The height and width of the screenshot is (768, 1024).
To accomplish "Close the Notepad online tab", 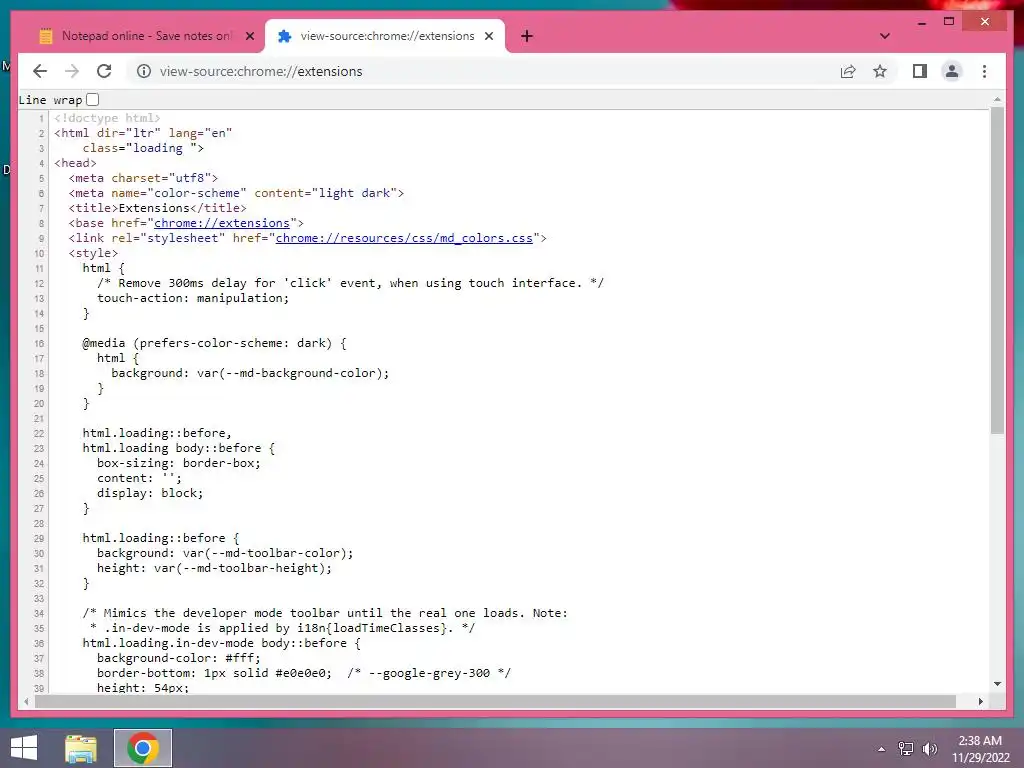I will (249, 36).
